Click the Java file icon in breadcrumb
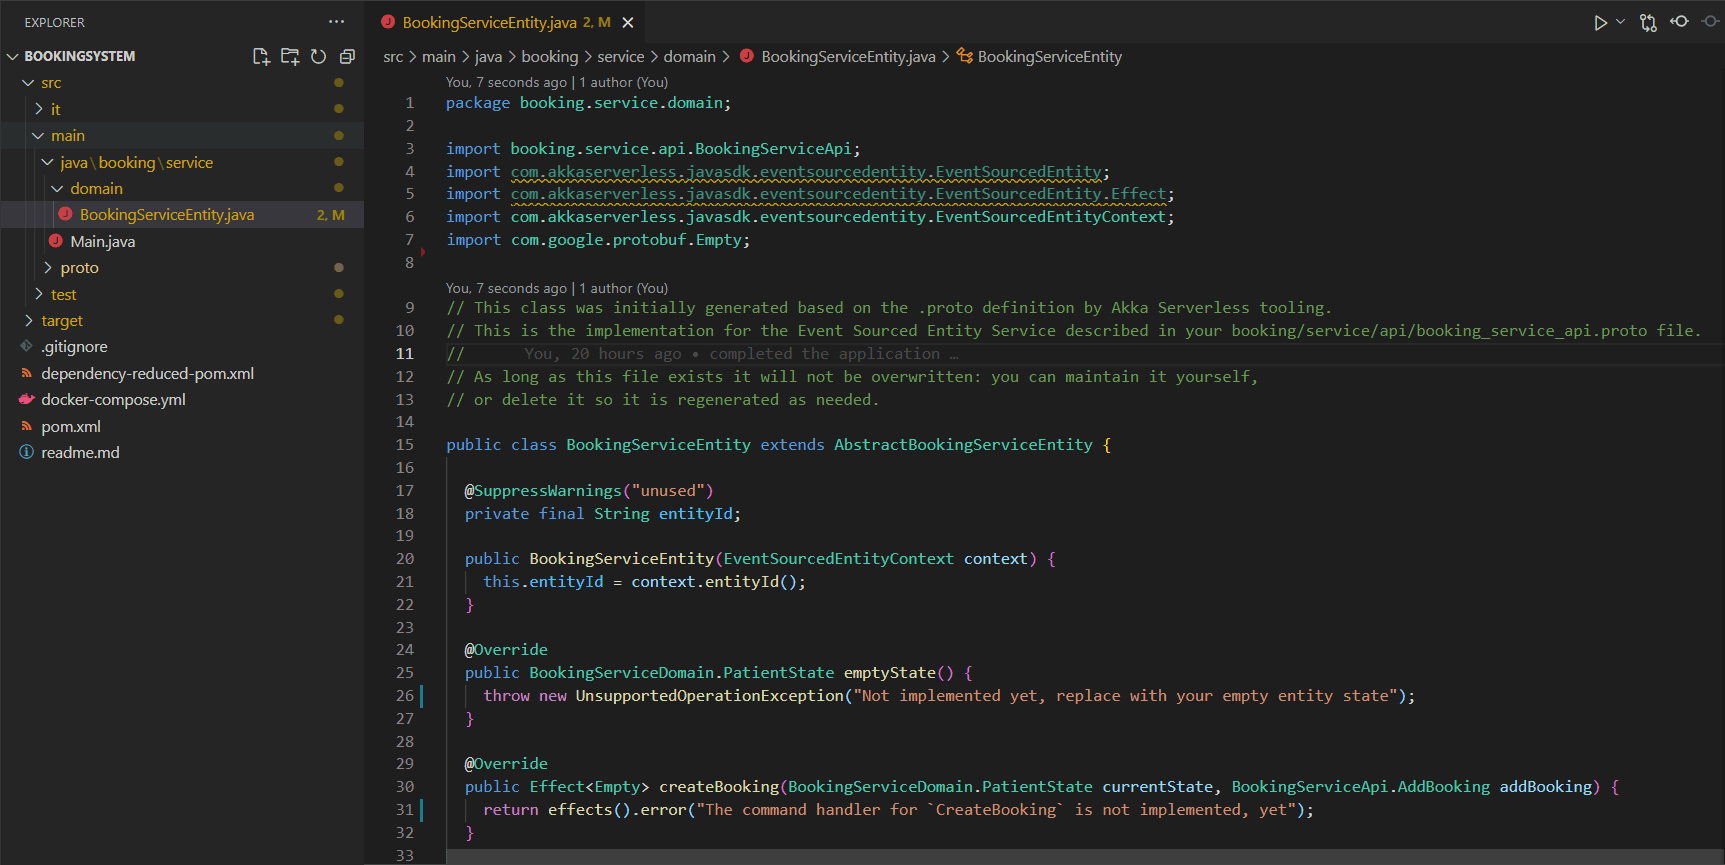The width and height of the screenshot is (1725, 865). (x=747, y=56)
